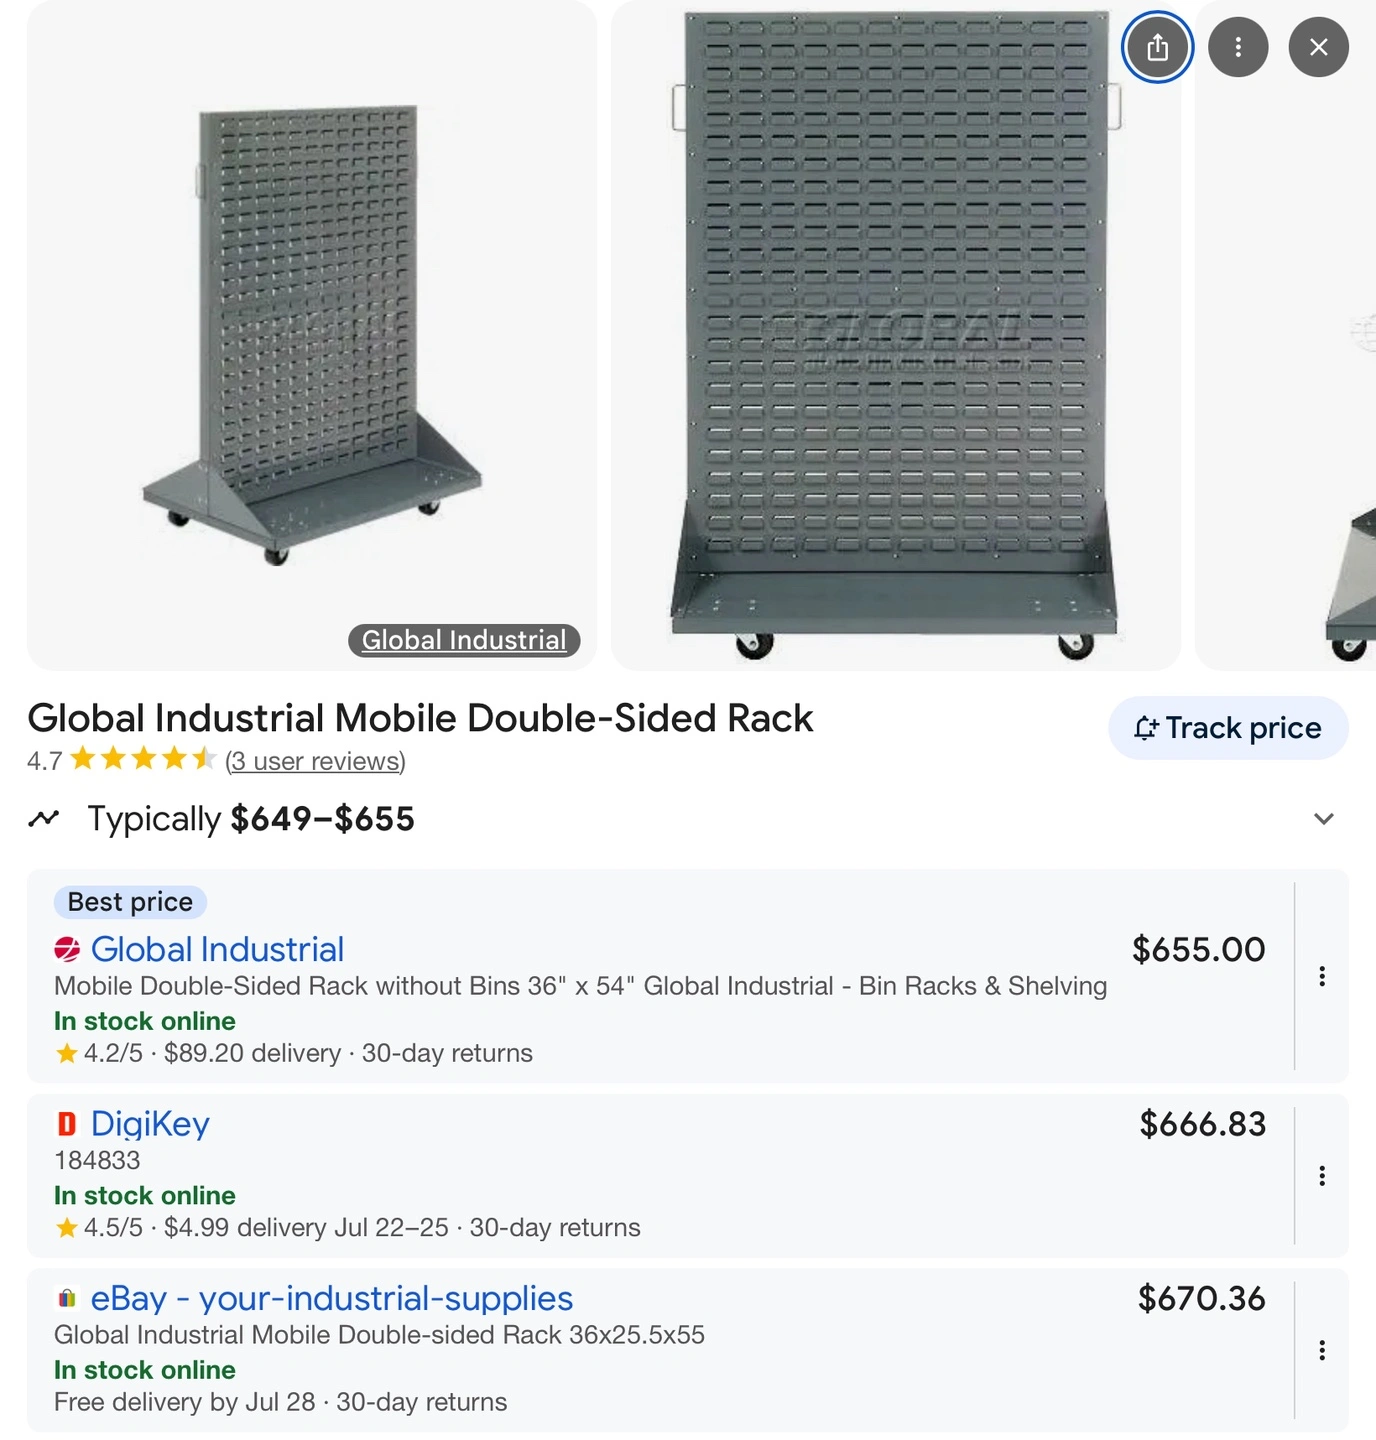Open options menu for DigiKey offer

point(1322,1176)
